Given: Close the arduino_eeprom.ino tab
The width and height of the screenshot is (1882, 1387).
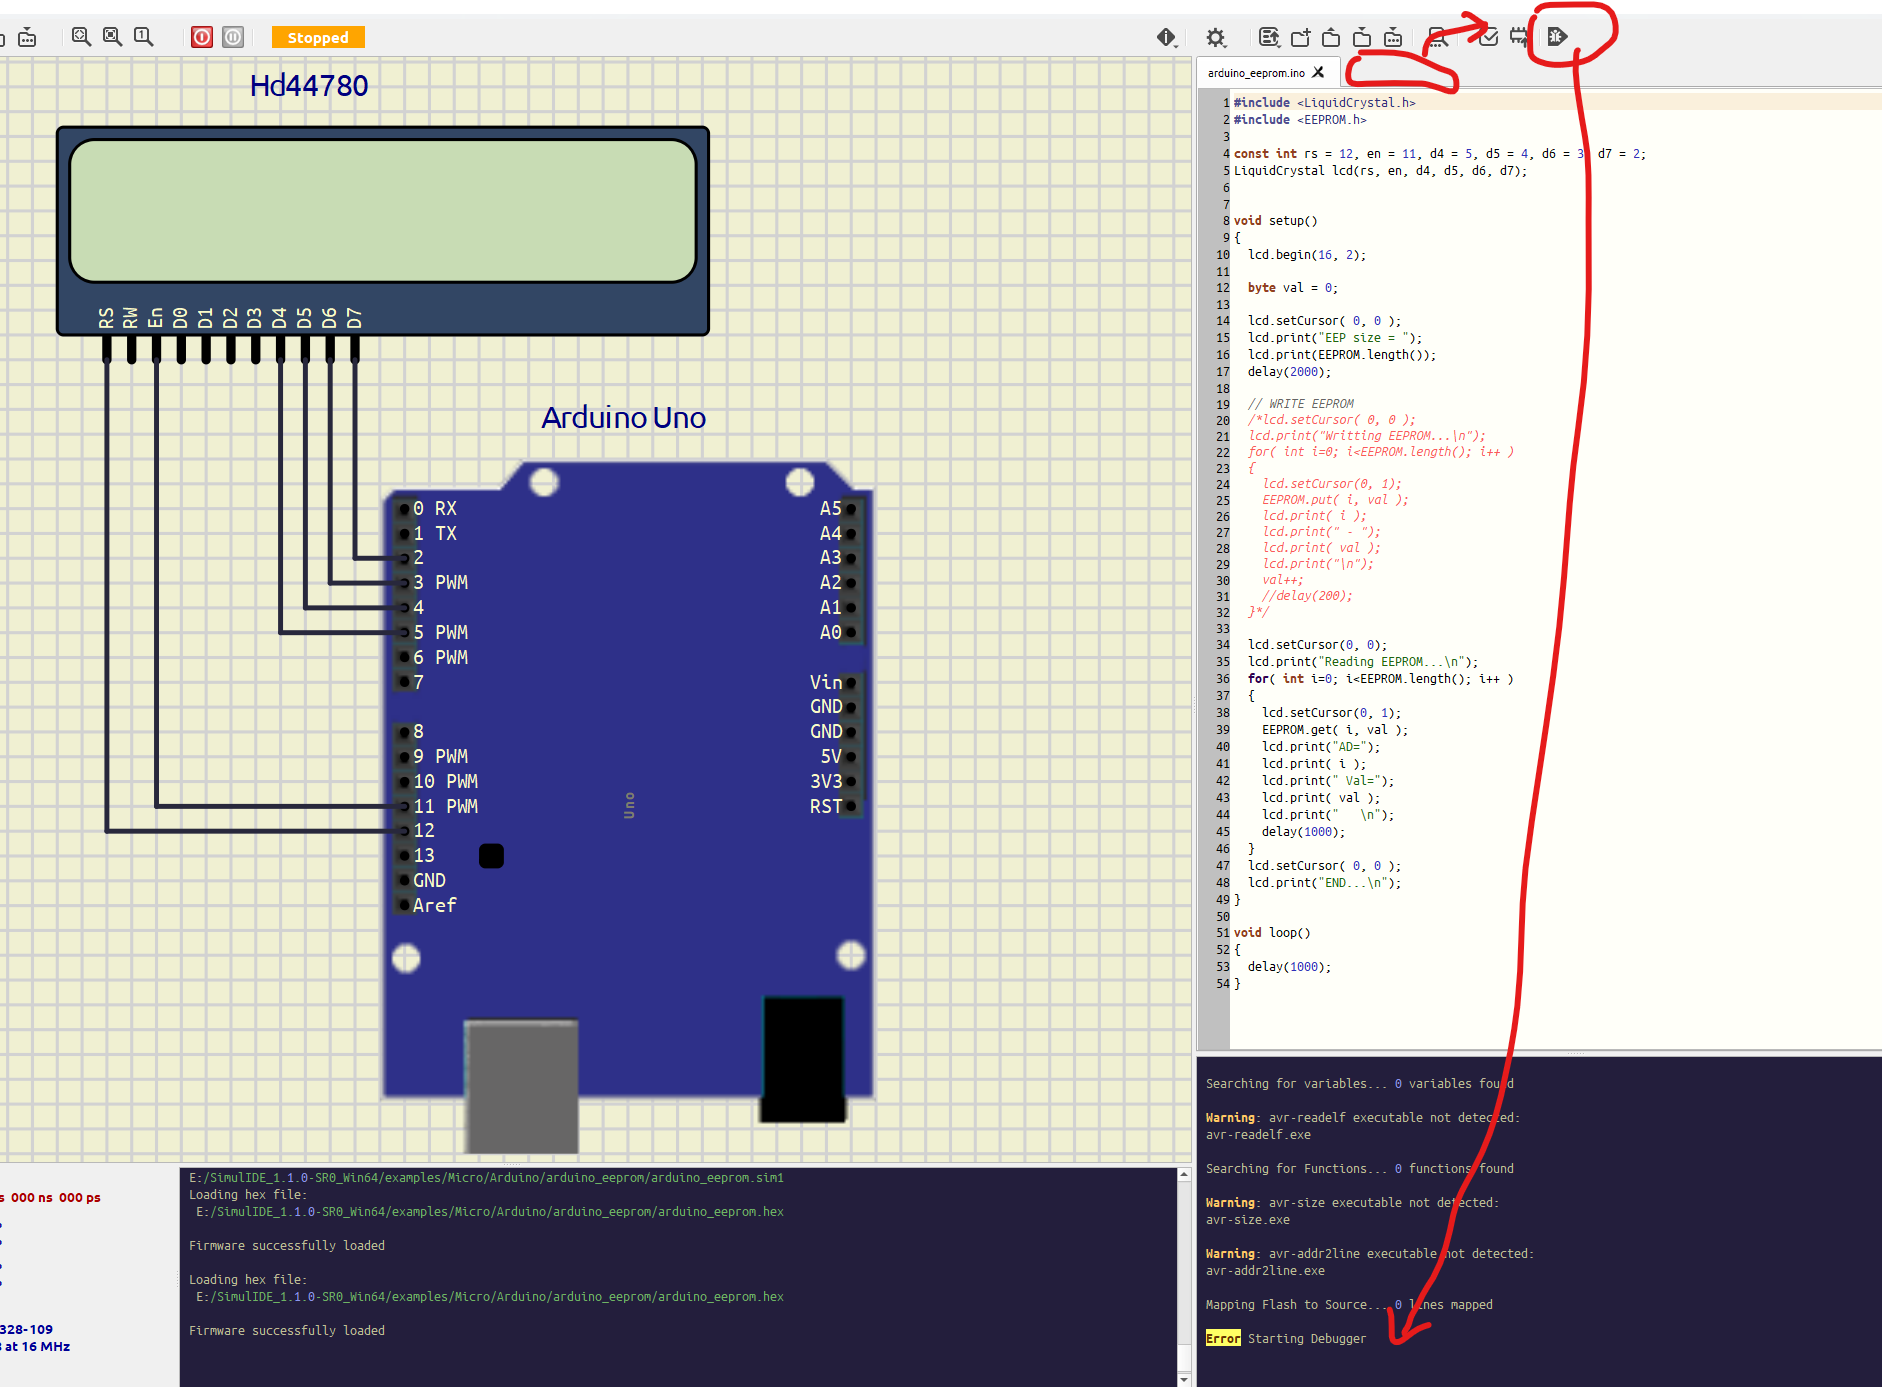Looking at the screenshot, I should [x=1318, y=72].
